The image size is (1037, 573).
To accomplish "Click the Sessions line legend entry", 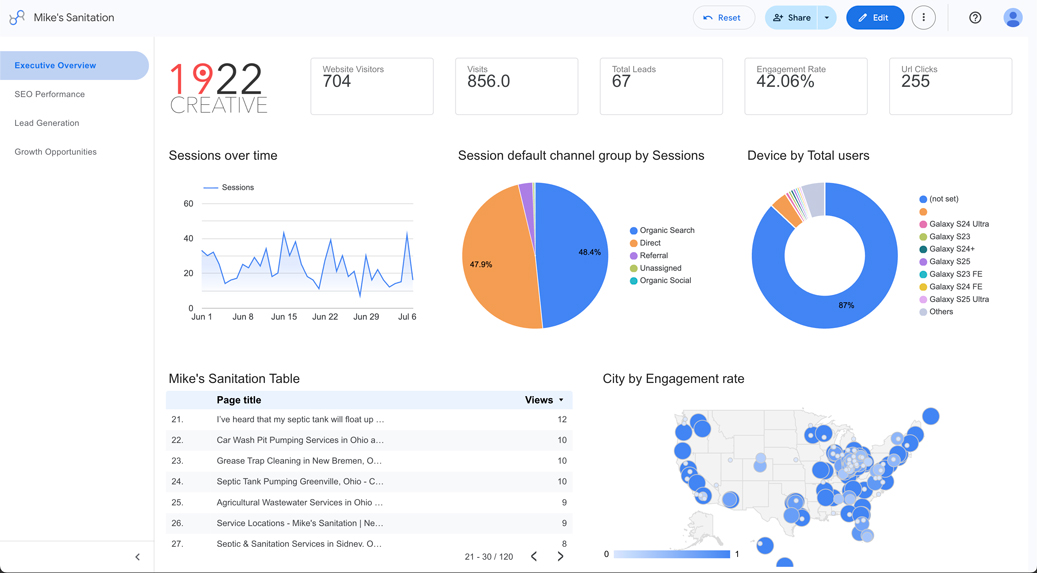I will pyautogui.click(x=228, y=188).
